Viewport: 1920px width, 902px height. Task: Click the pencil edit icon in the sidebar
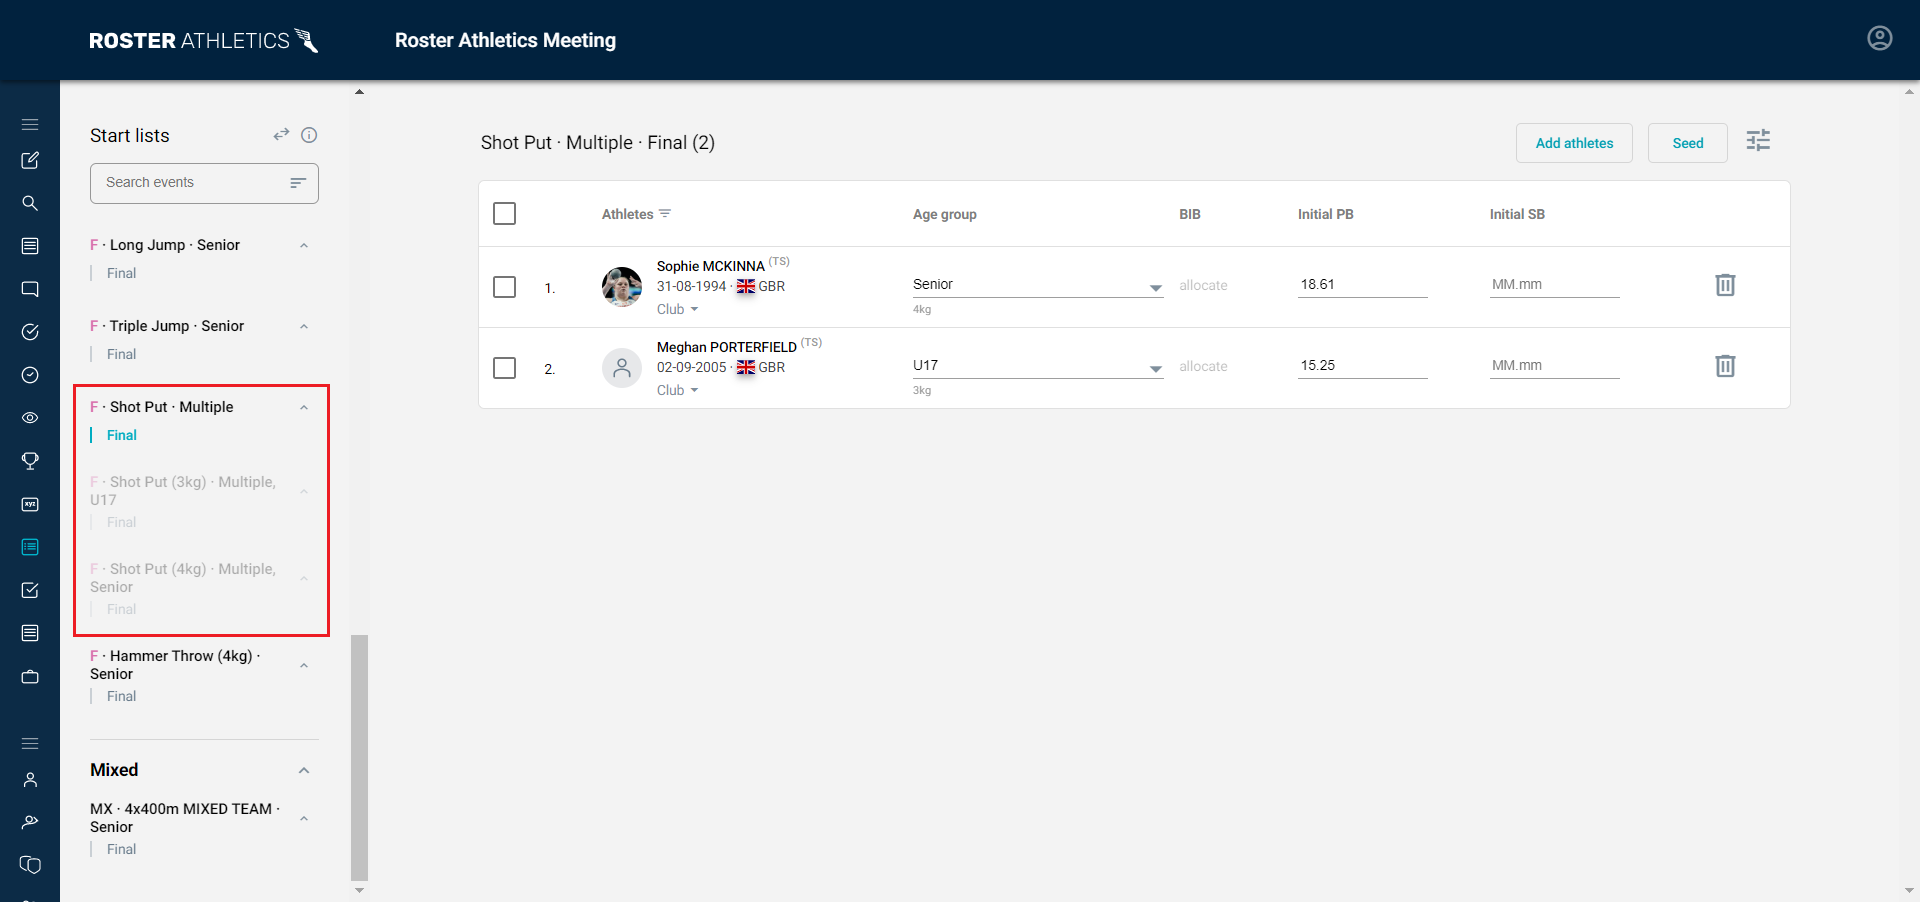point(30,160)
